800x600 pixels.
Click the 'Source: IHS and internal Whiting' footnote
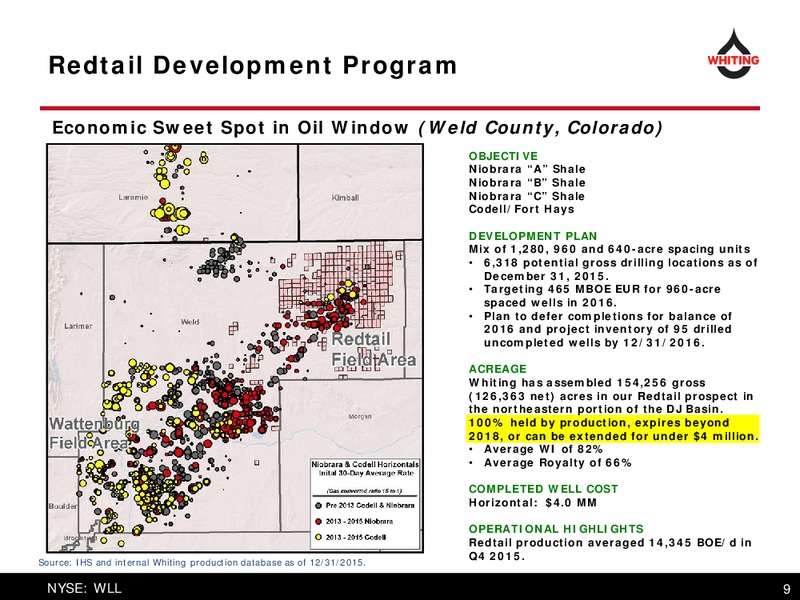coord(202,563)
